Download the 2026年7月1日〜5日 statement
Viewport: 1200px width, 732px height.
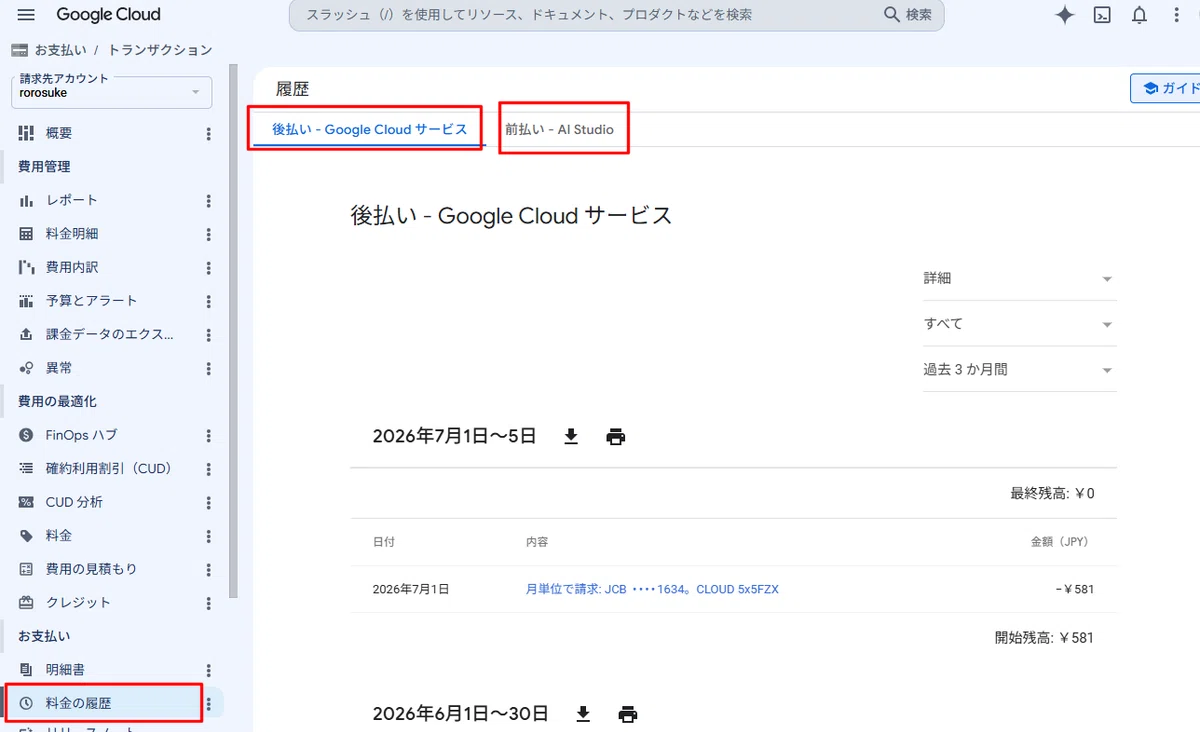click(x=571, y=436)
